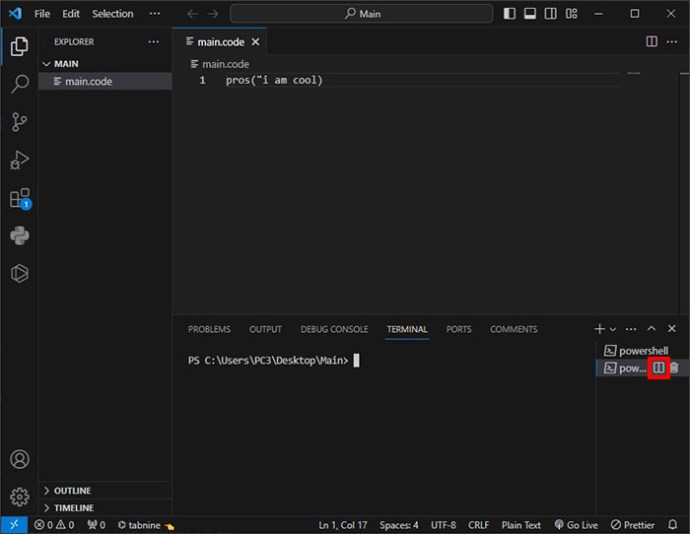
Task: Change language mode via Plain Text
Action: (x=521, y=525)
